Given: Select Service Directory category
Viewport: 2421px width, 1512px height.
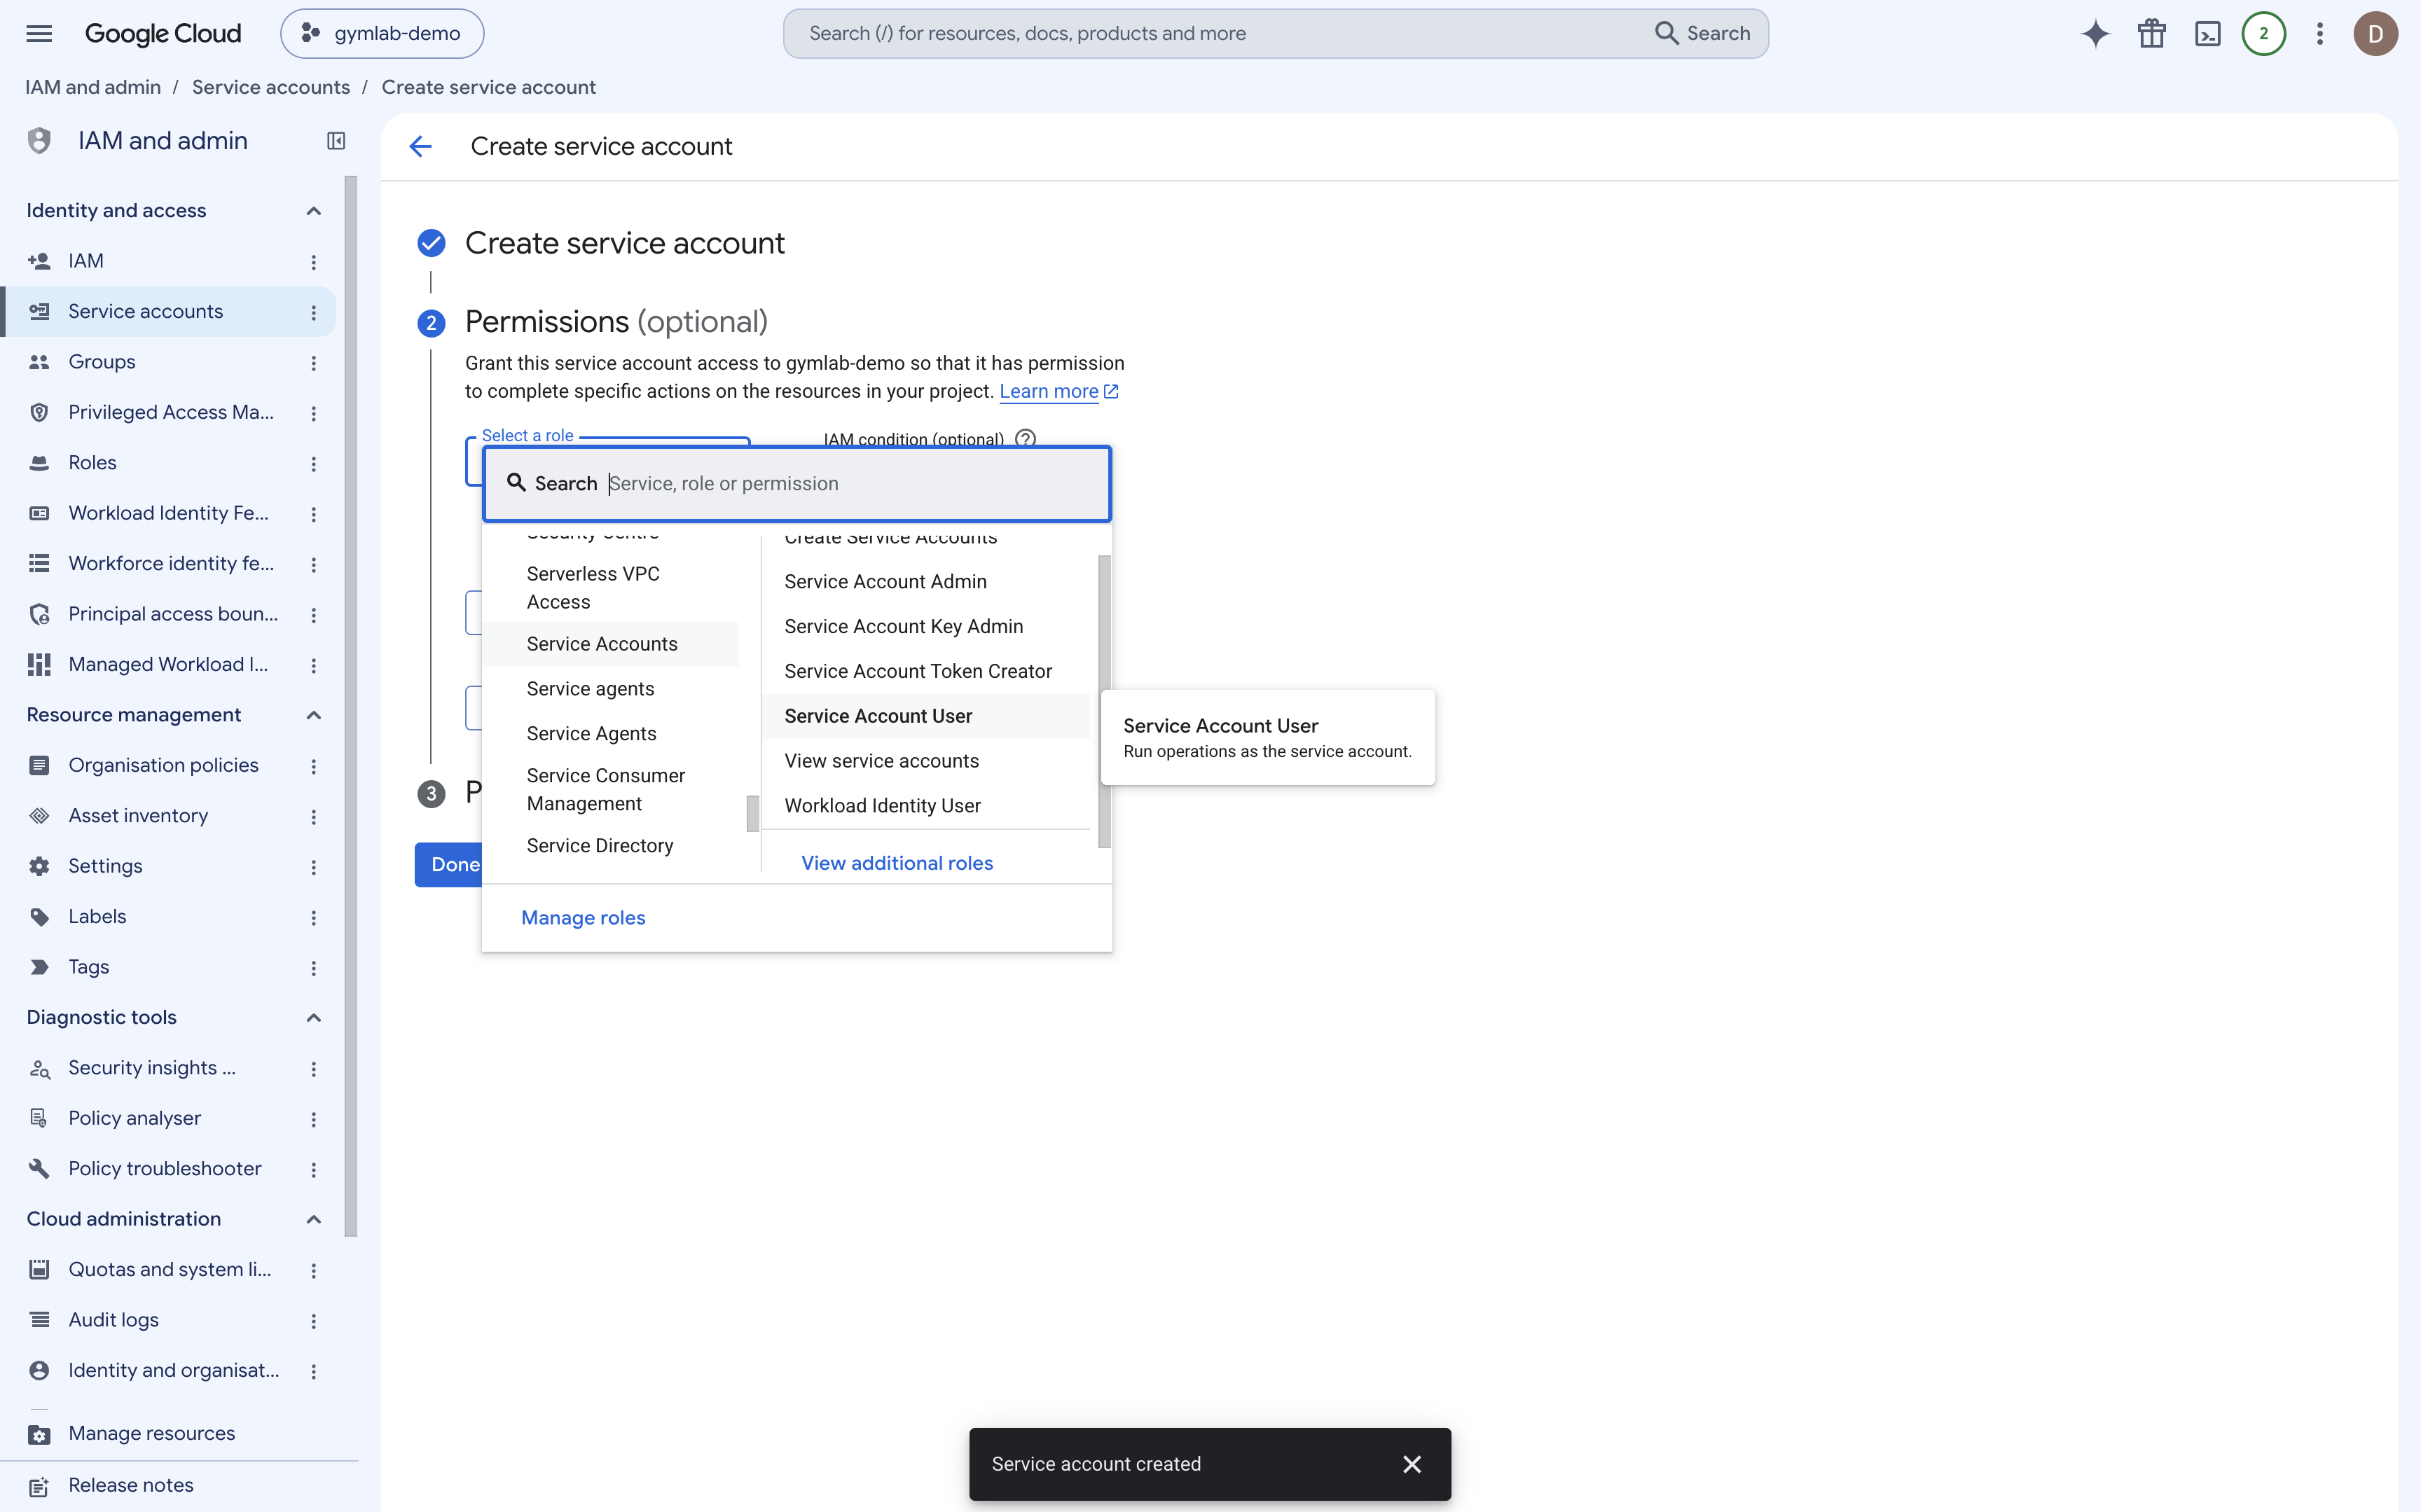Looking at the screenshot, I should 610,845.
